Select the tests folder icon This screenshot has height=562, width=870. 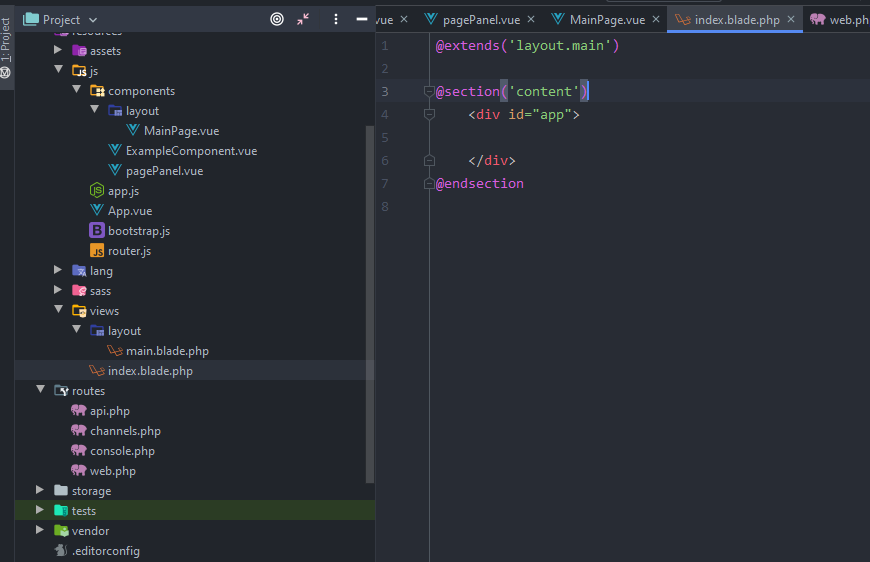tap(61, 510)
